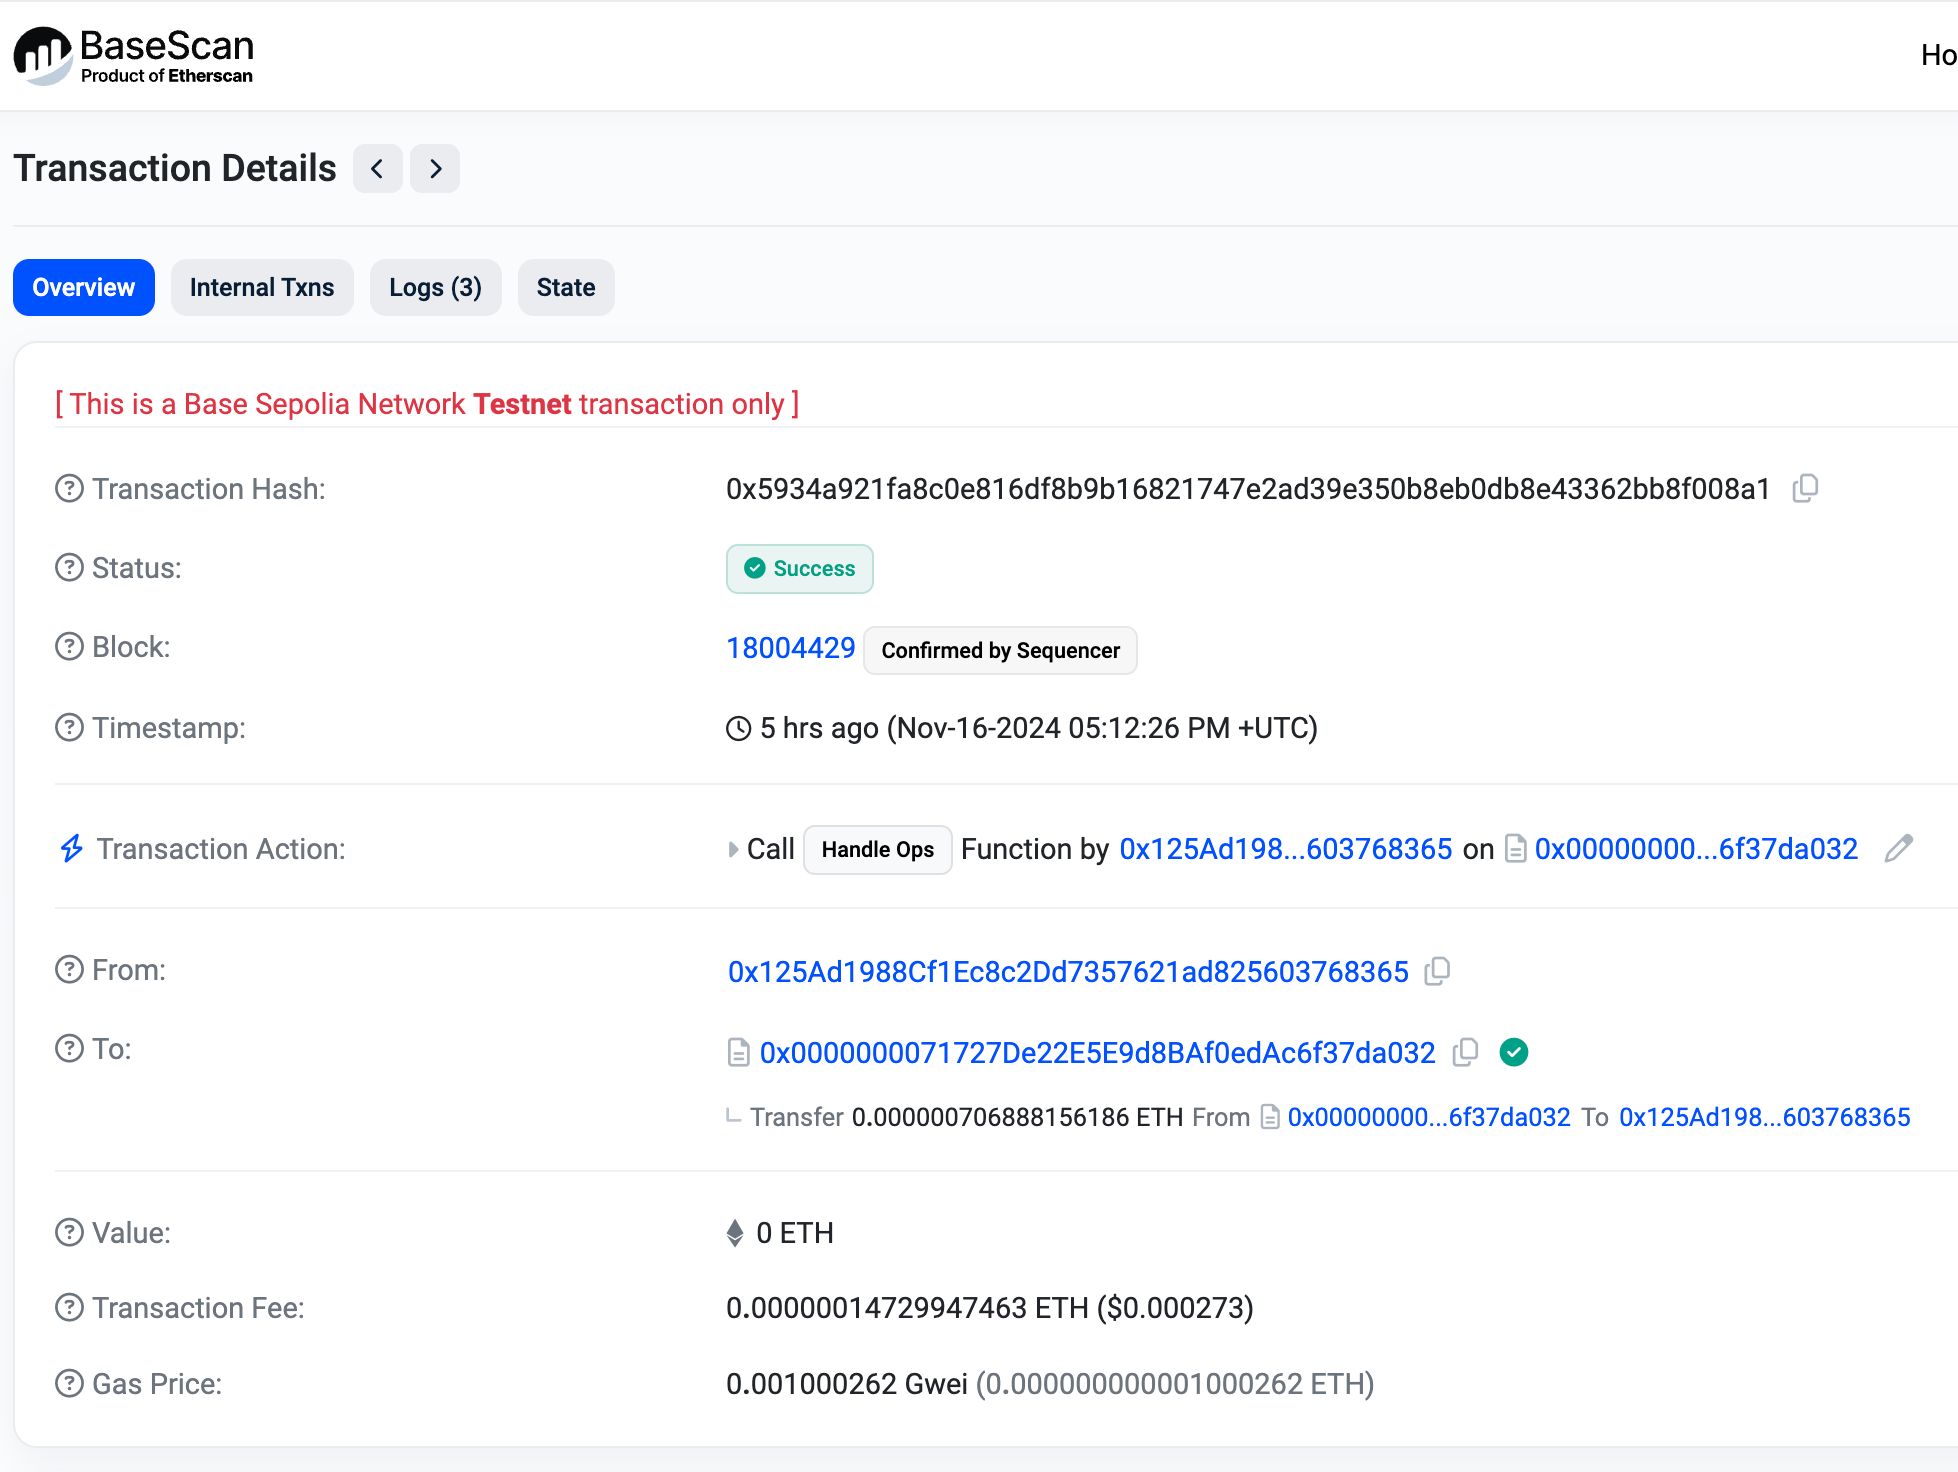The height and width of the screenshot is (1472, 1958).
Task: Go to next transaction arrow
Action: [435, 168]
